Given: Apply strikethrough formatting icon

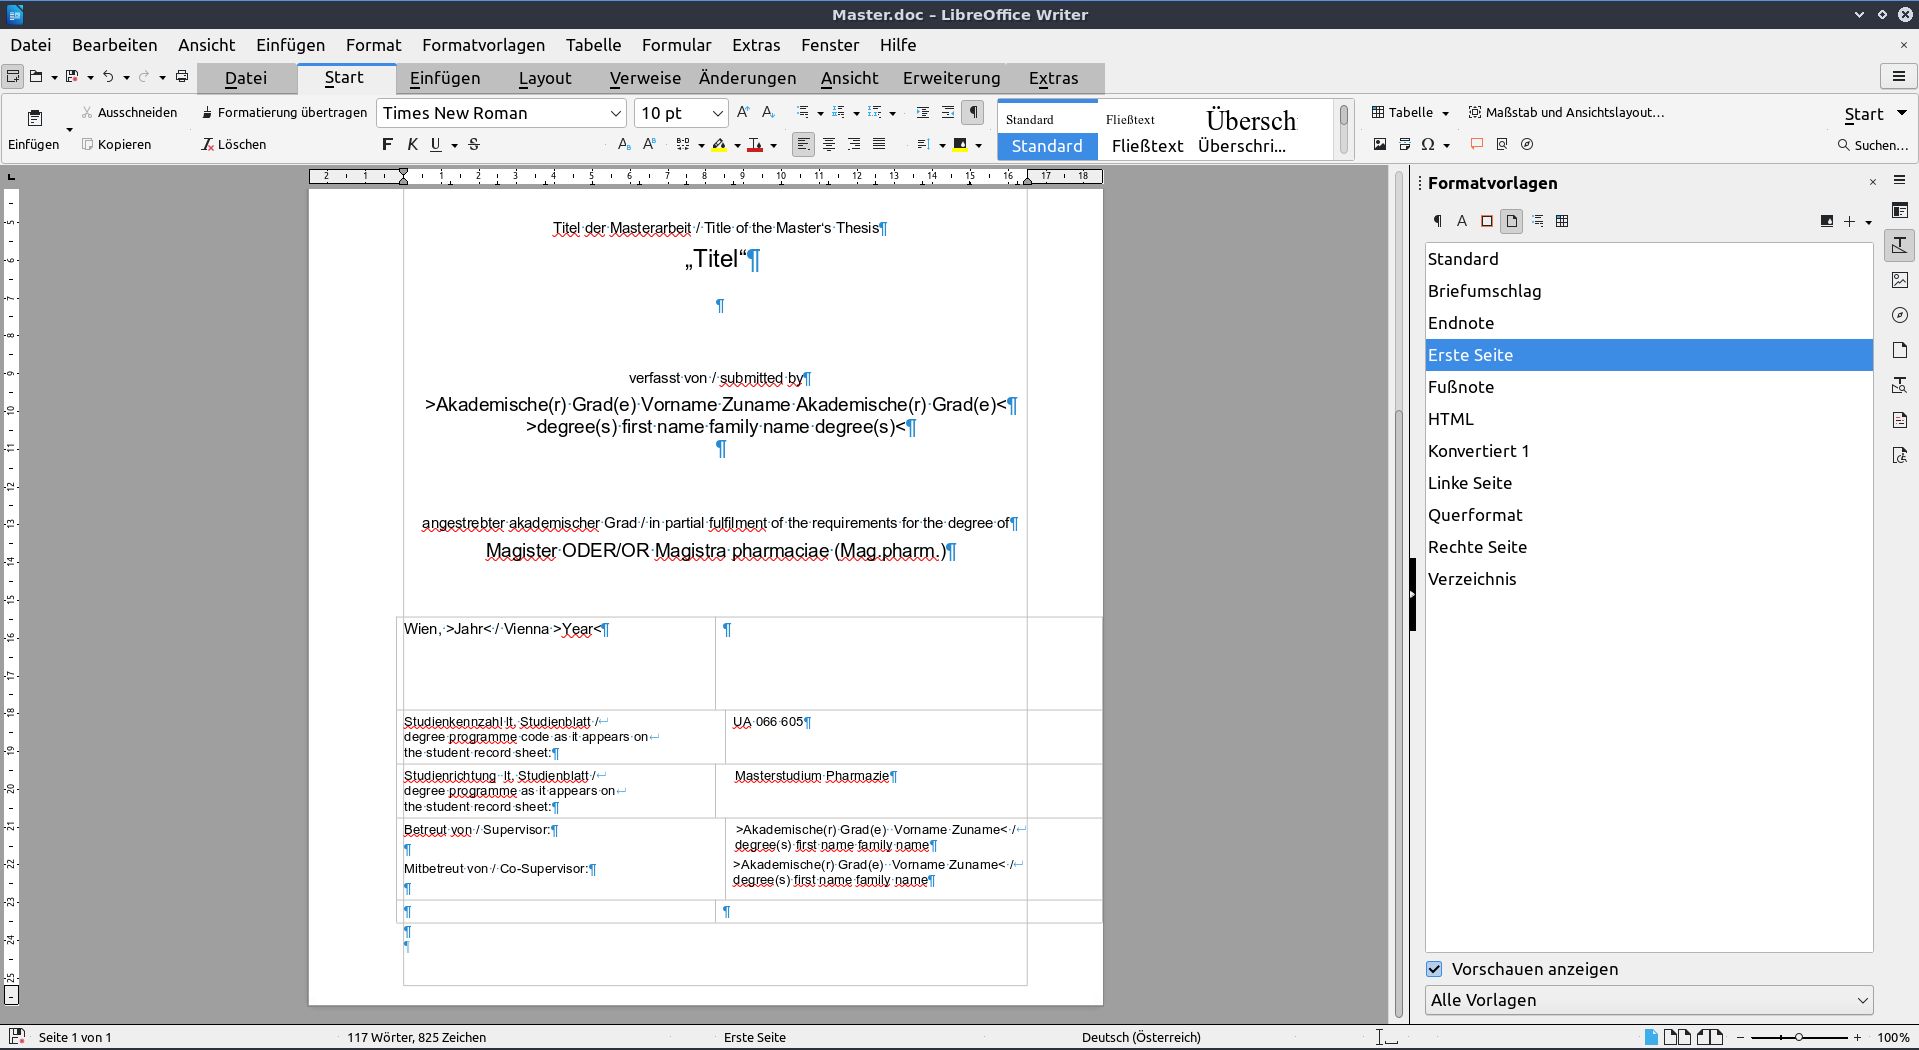Looking at the screenshot, I should 474,145.
